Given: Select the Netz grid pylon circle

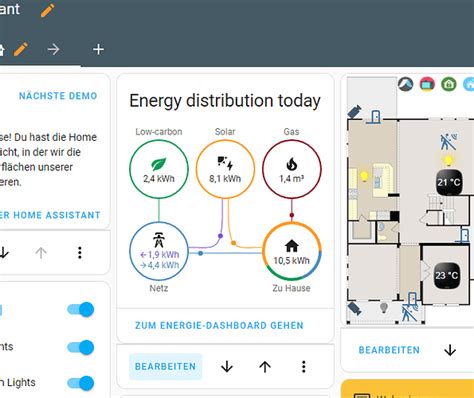Looking at the screenshot, I should point(159,252).
